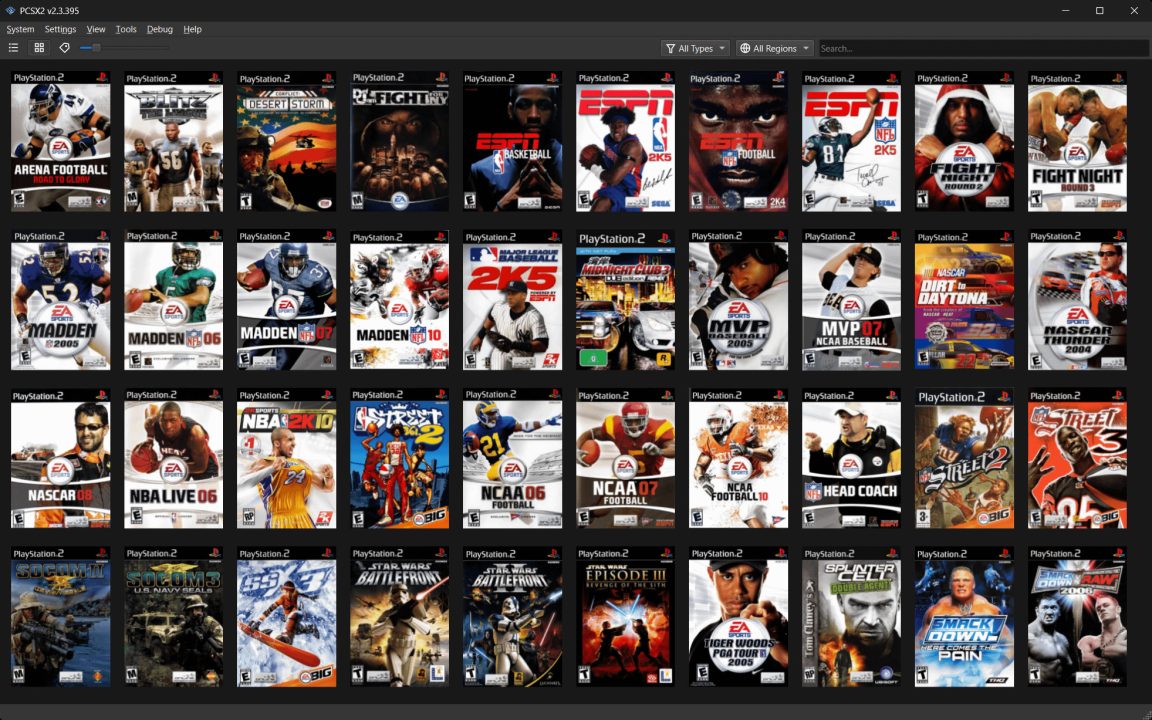Adjust the cover size slider
Image resolution: width=1152 pixels, height=720 pixels.
click(x=125, y=48)
